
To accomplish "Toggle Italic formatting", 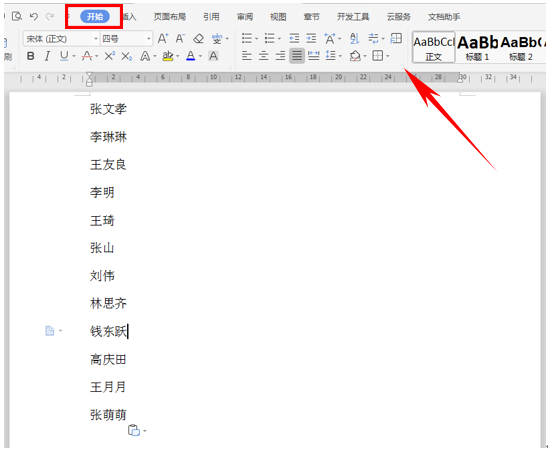I will pyautogui.click(x=47, y=56).
